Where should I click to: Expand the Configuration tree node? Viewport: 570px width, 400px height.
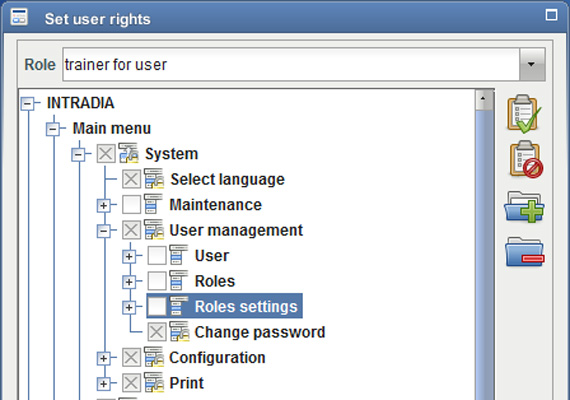[x=104, y=358]
